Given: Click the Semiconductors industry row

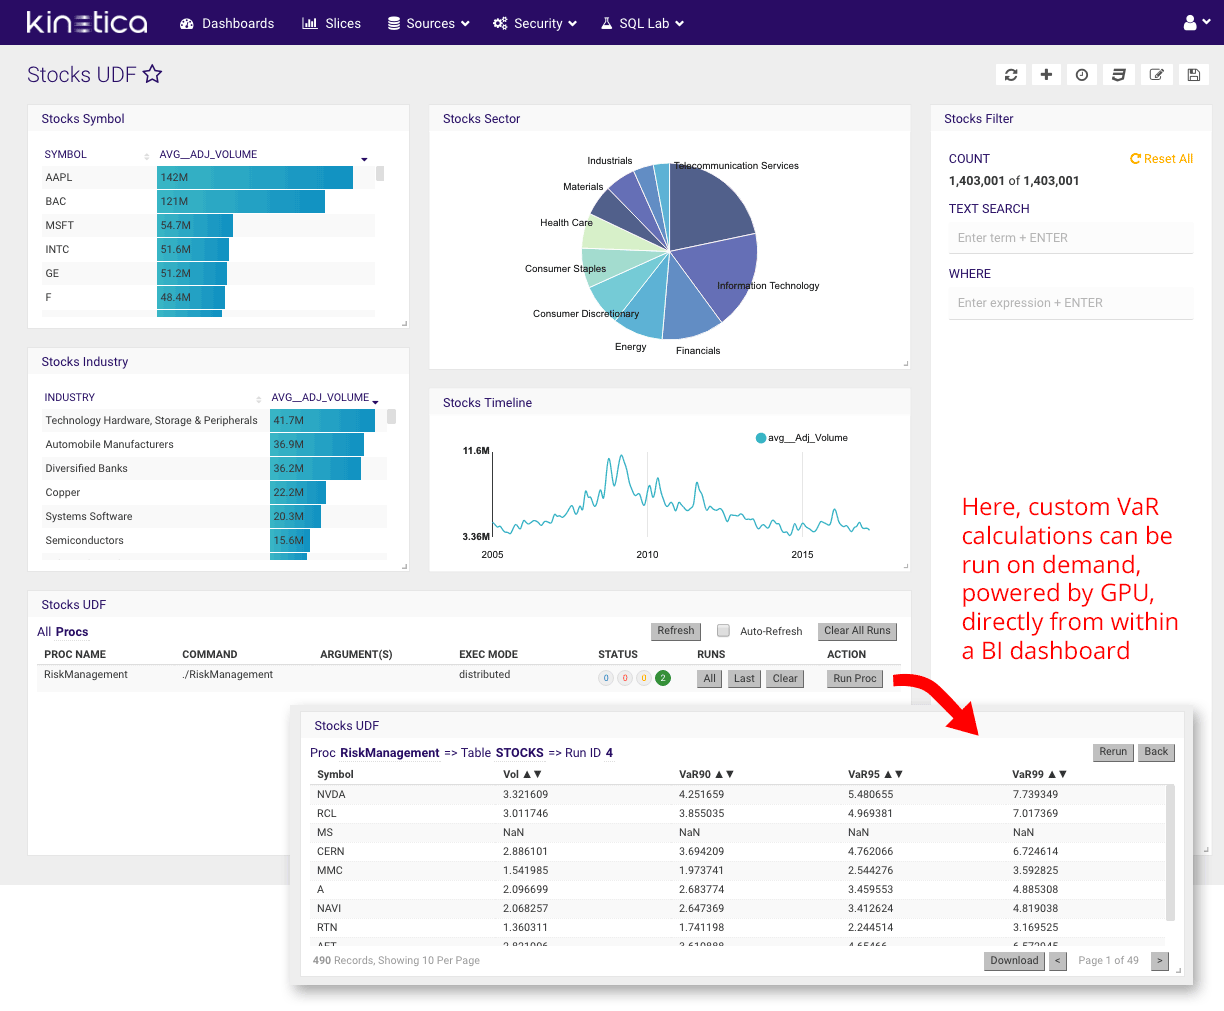Looking at the screenshot, I should (214, 540).
